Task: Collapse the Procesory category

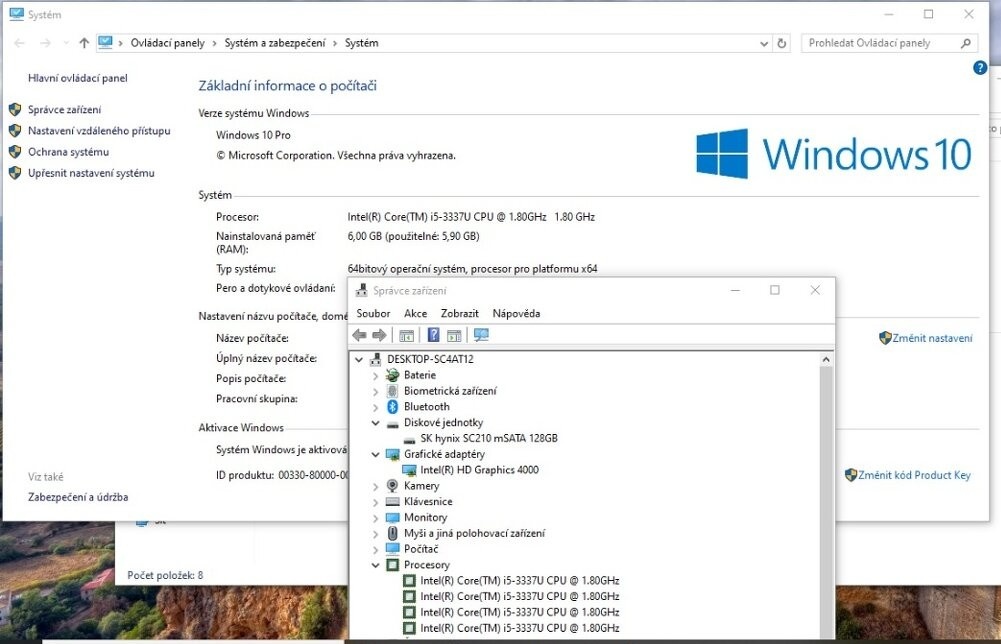Action: (x=375, y=565)
